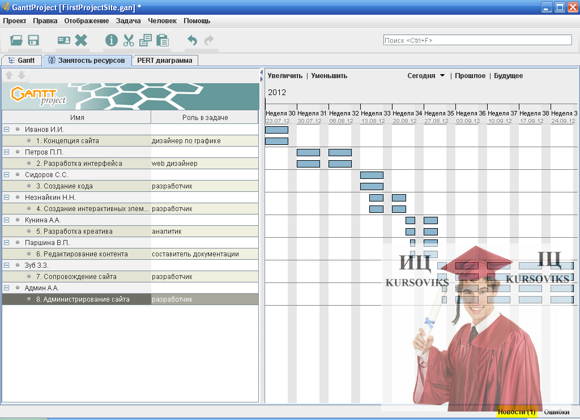Viewport: 580px width, 420px height.
Task: Select the Разработка интерфейса task row
Action: (x=130, y=163)
